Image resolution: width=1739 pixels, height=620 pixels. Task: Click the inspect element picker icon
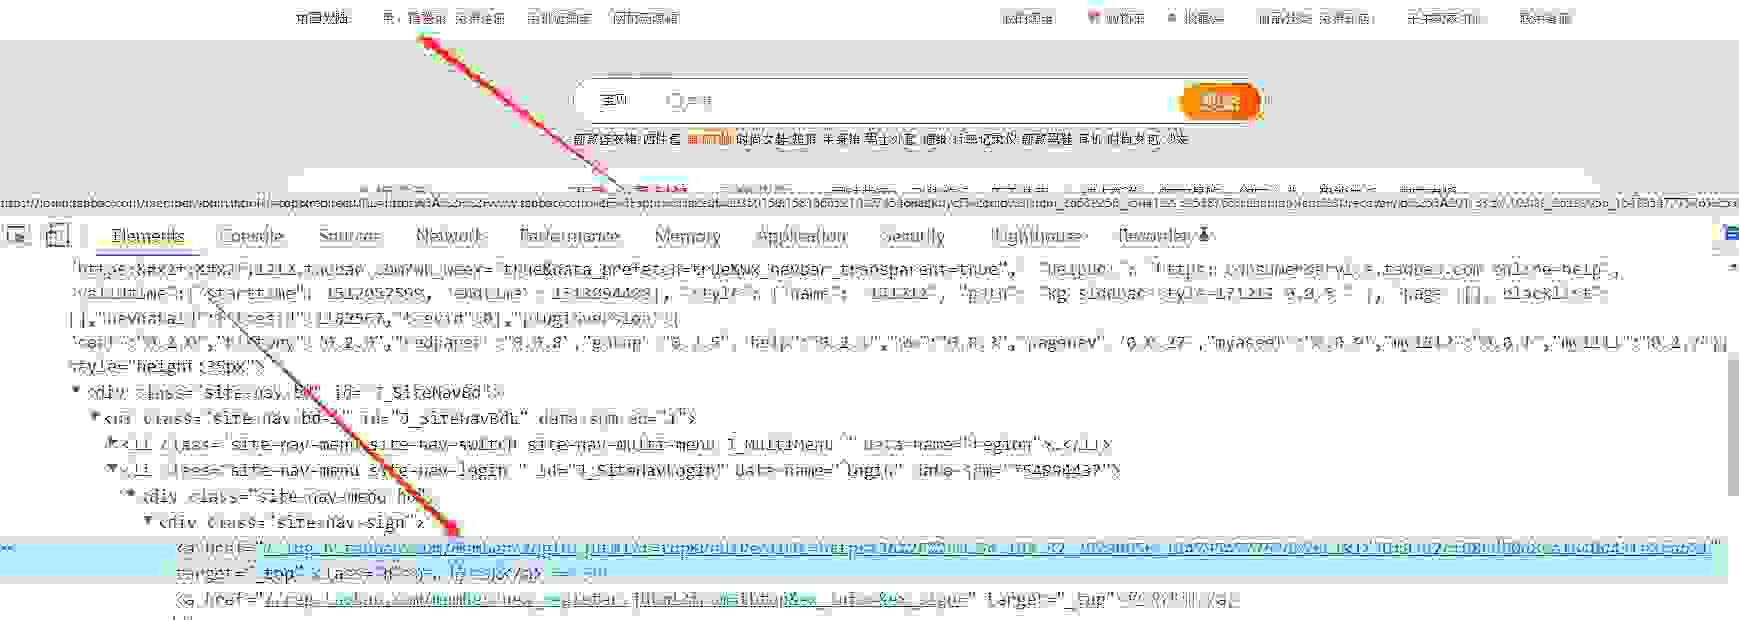point(17,235)
